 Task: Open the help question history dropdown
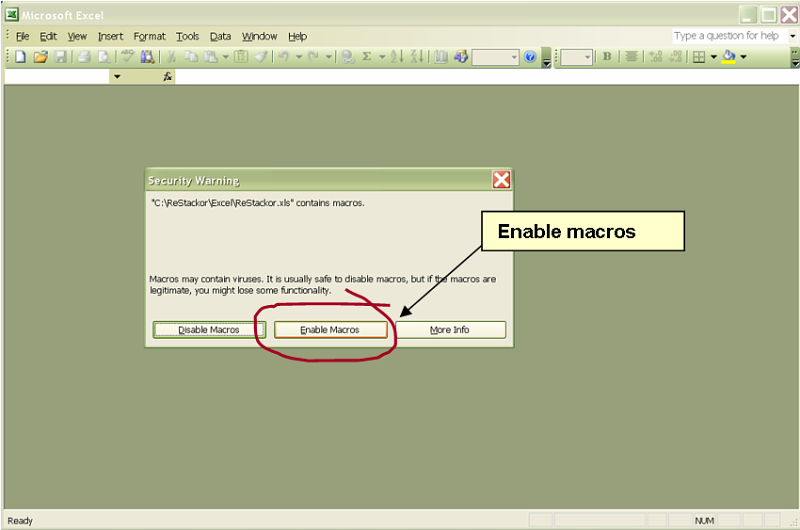(x=792, y=36)
